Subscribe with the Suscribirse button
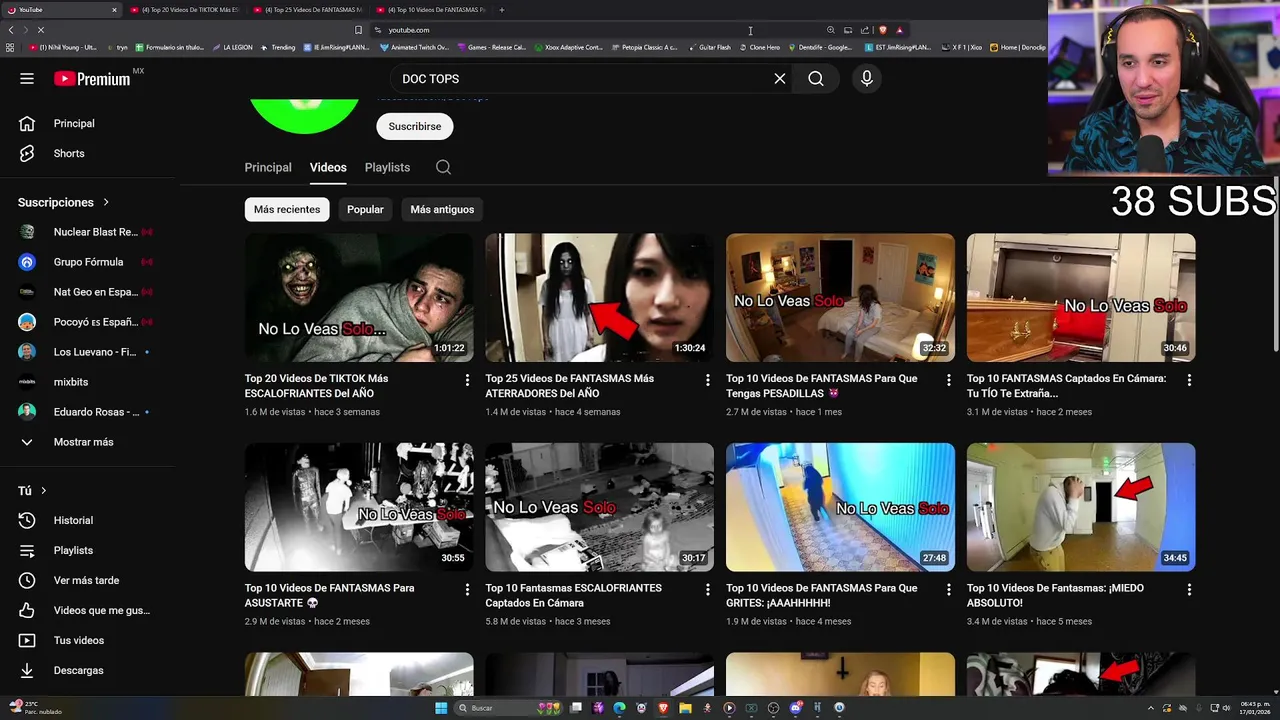Image resolution: width=1280 pixels, height=720 pixels. [415, 126]
